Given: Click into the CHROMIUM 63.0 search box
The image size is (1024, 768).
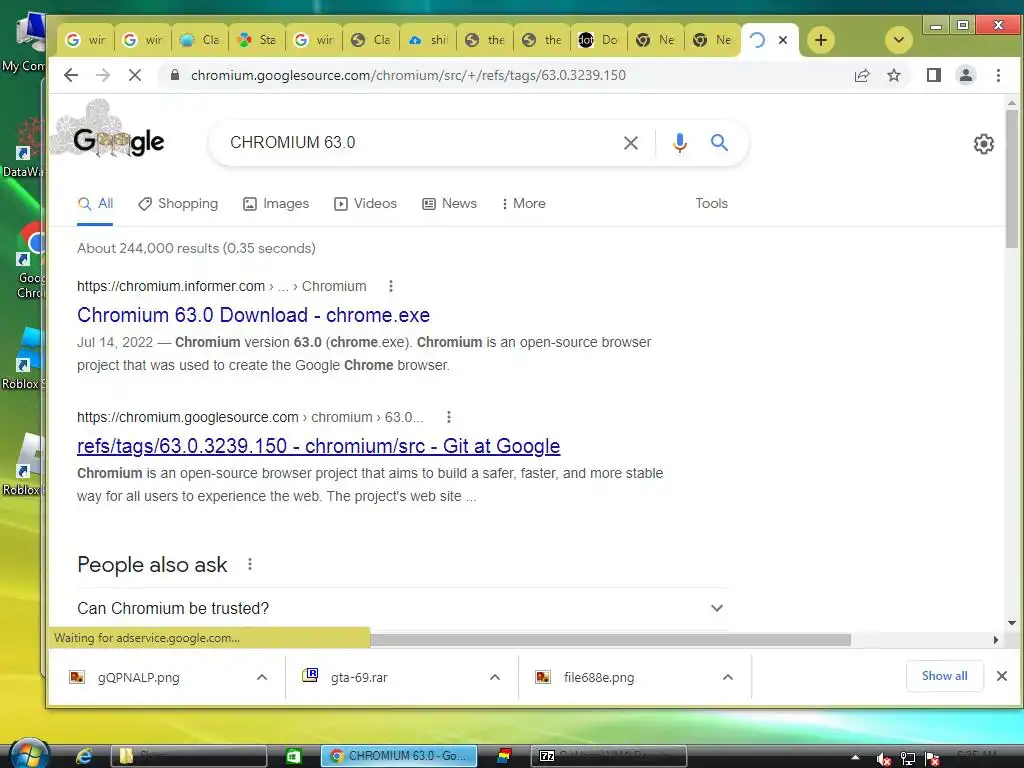Looking at the screenshot, I should point(418,142).
